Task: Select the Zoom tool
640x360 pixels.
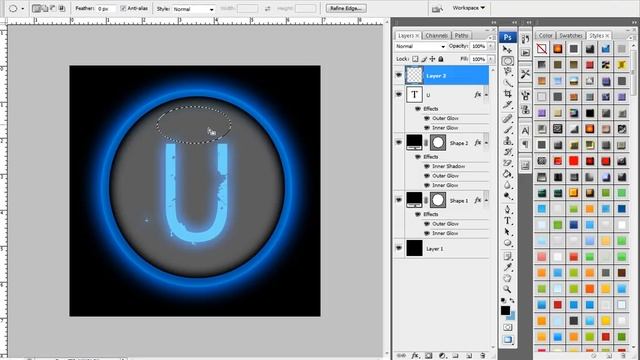Action: click(507, 289)
